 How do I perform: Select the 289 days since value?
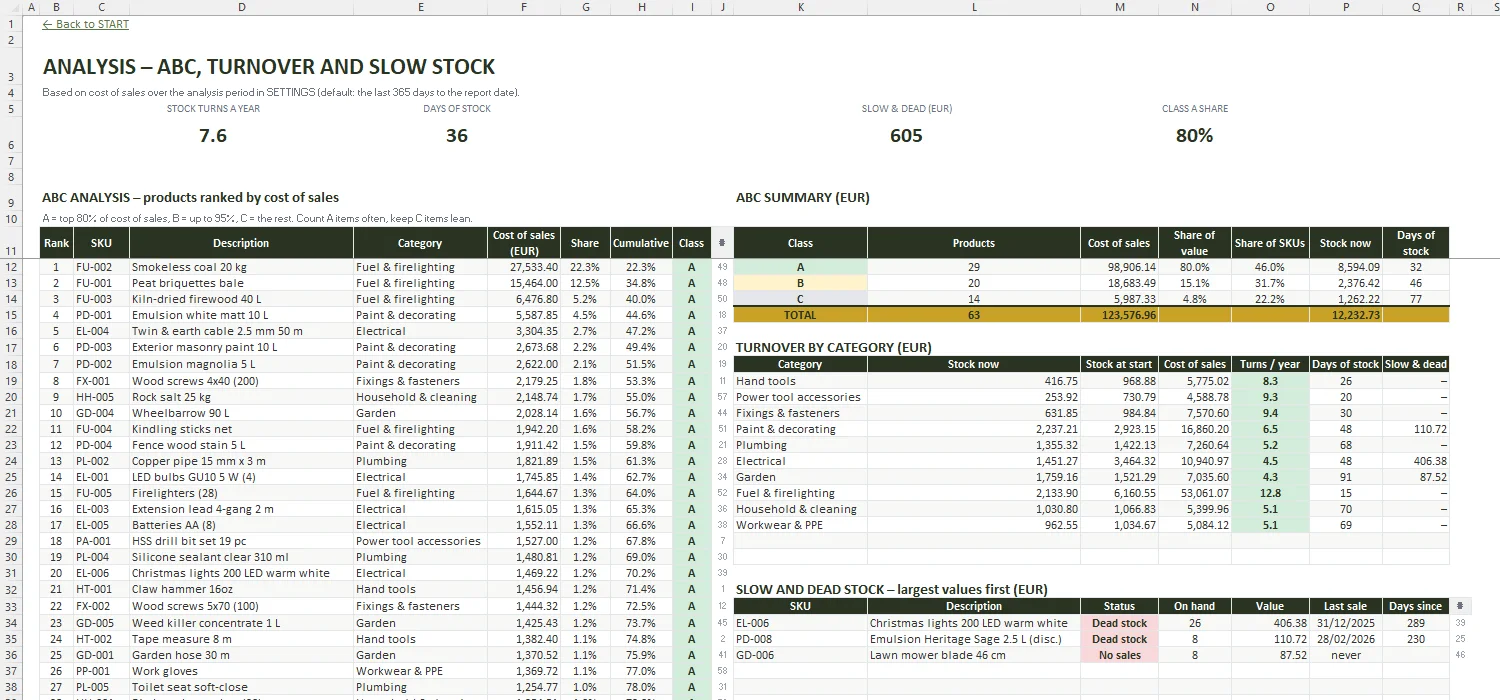tap(1416, 623)
